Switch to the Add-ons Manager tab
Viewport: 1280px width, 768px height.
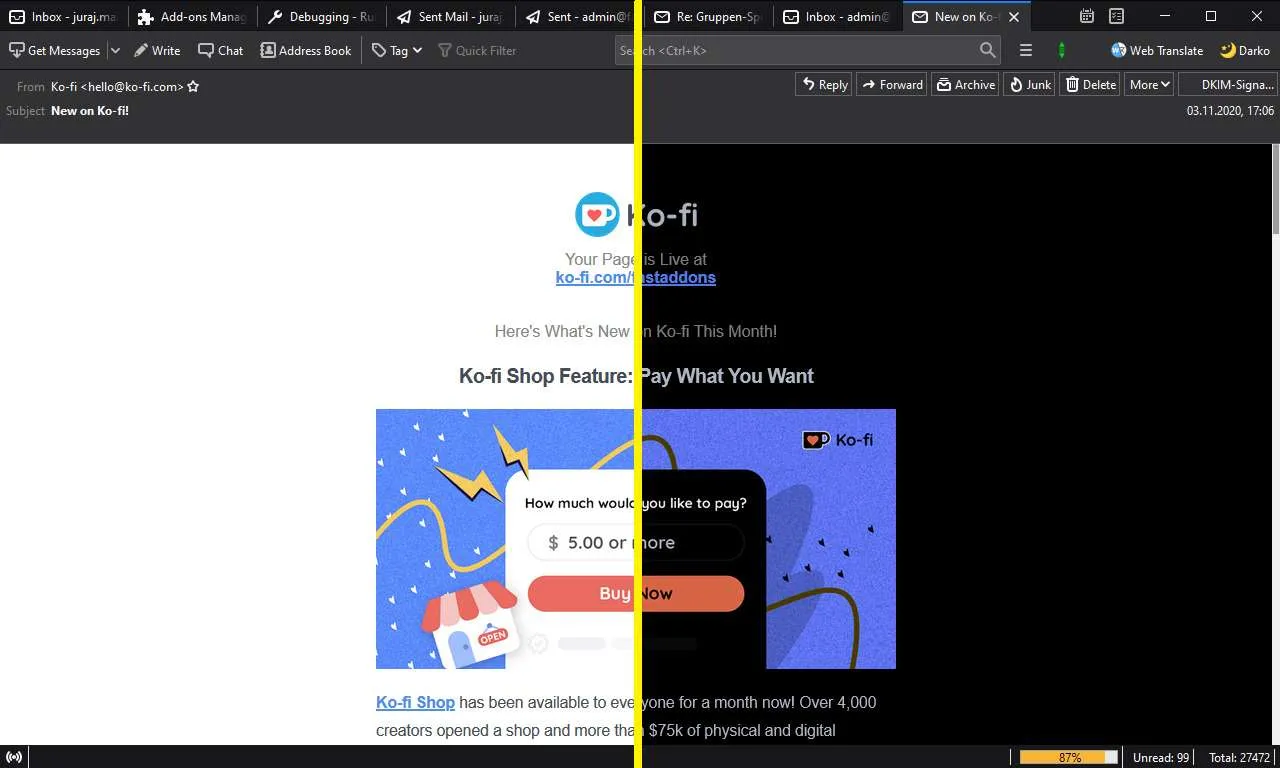(192, 16)
